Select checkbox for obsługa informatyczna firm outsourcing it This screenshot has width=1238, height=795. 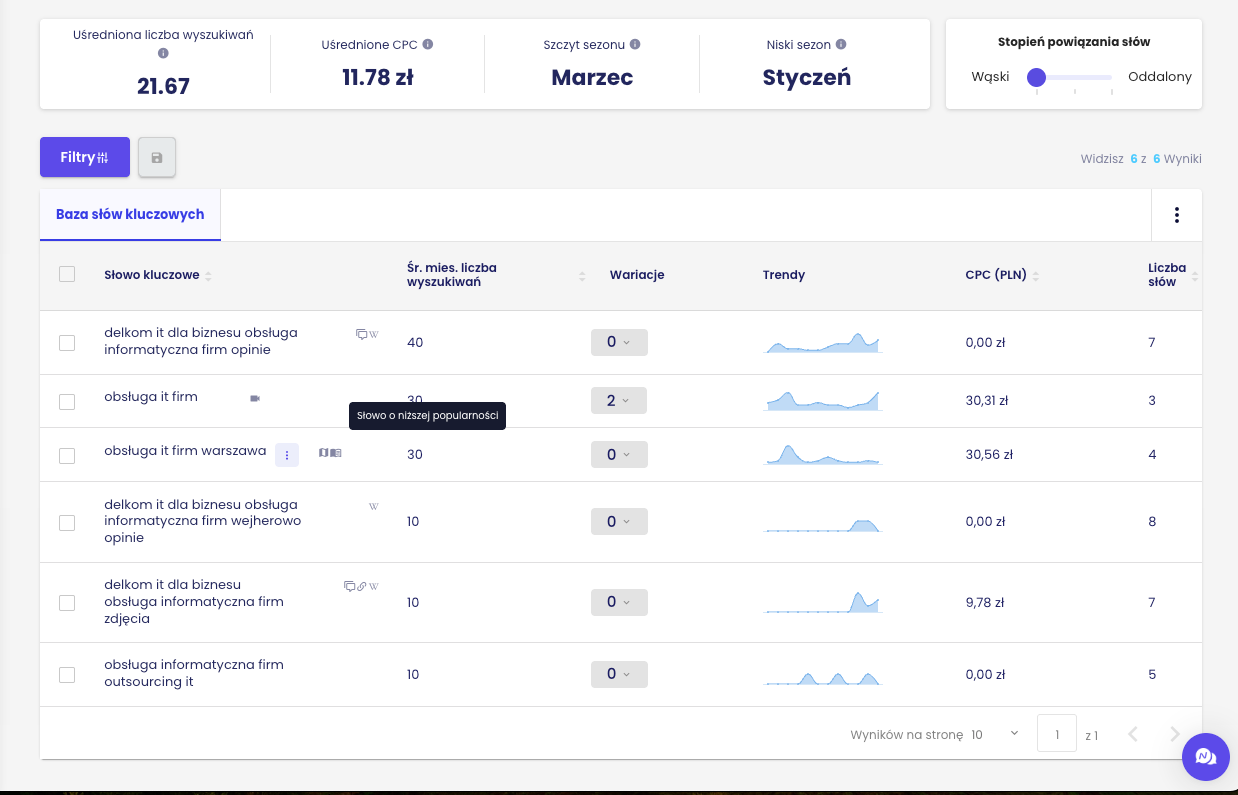click(x=67, y=674)
